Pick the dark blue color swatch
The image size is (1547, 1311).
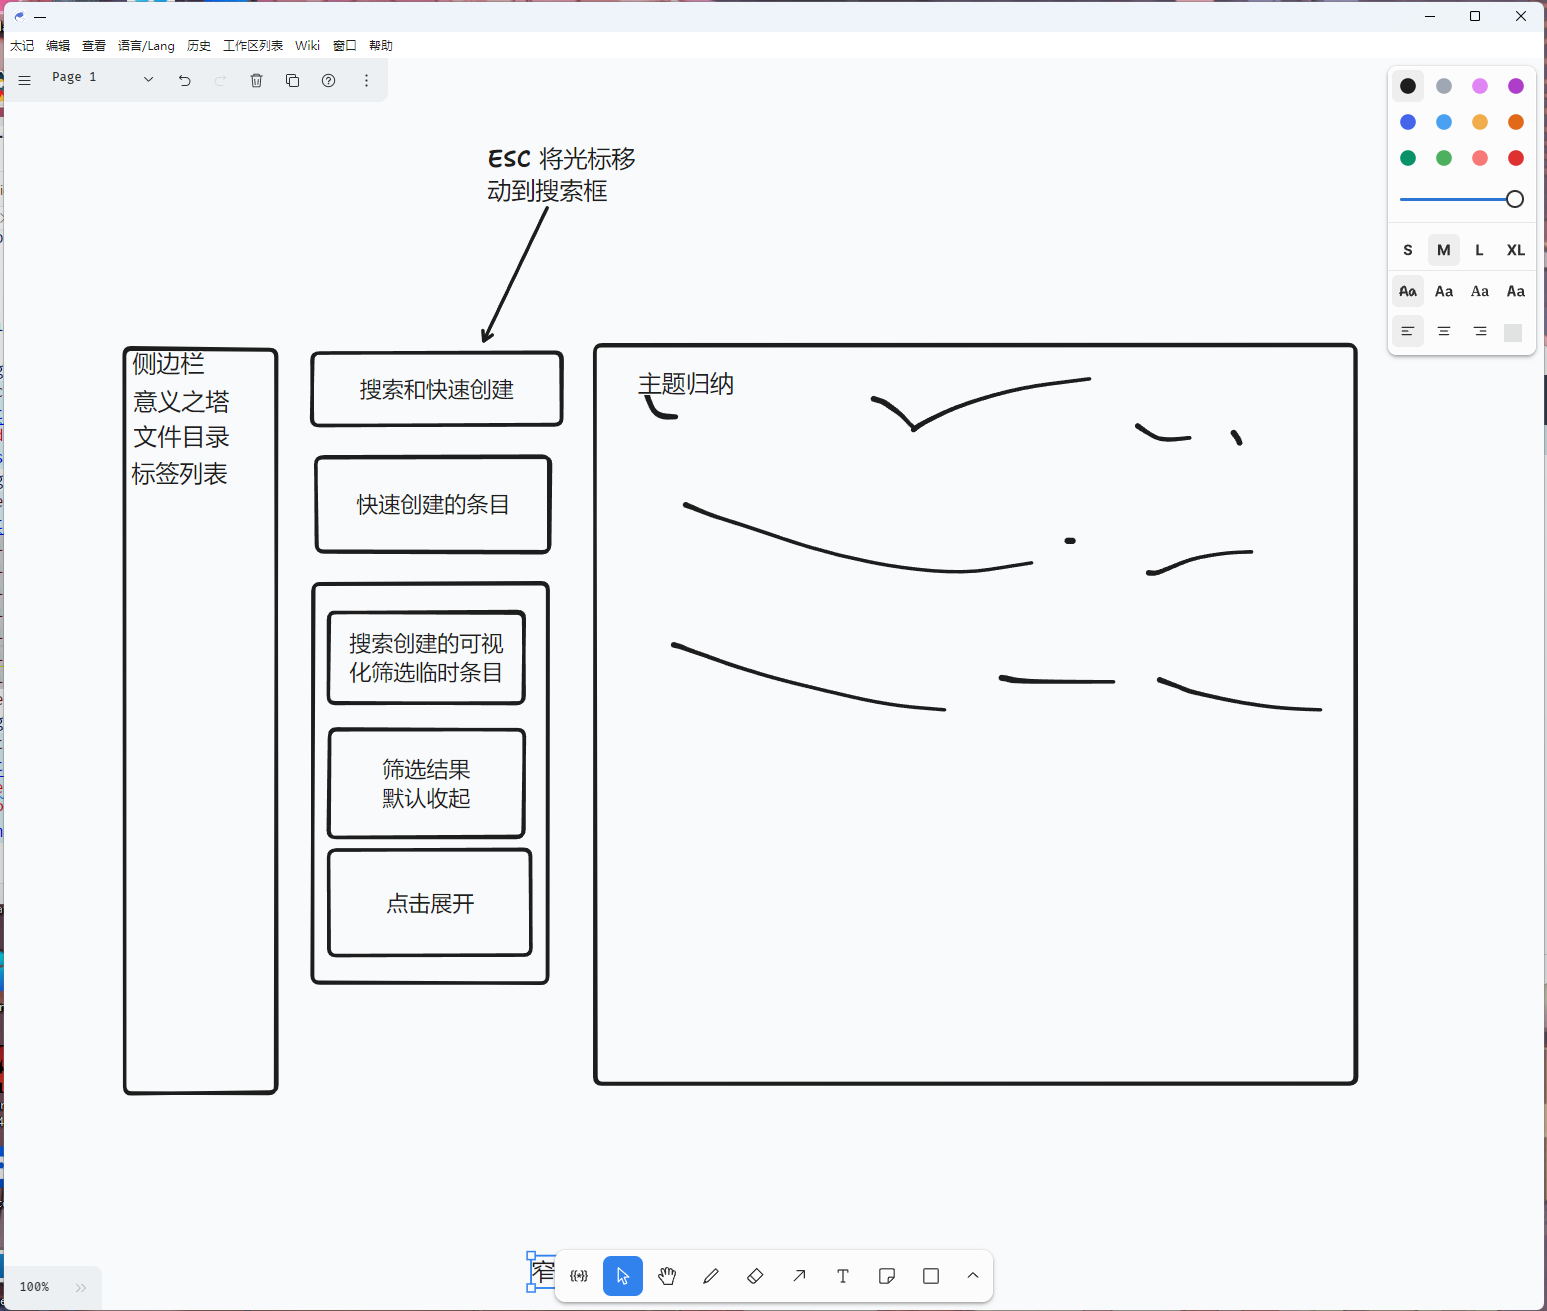1408,122
